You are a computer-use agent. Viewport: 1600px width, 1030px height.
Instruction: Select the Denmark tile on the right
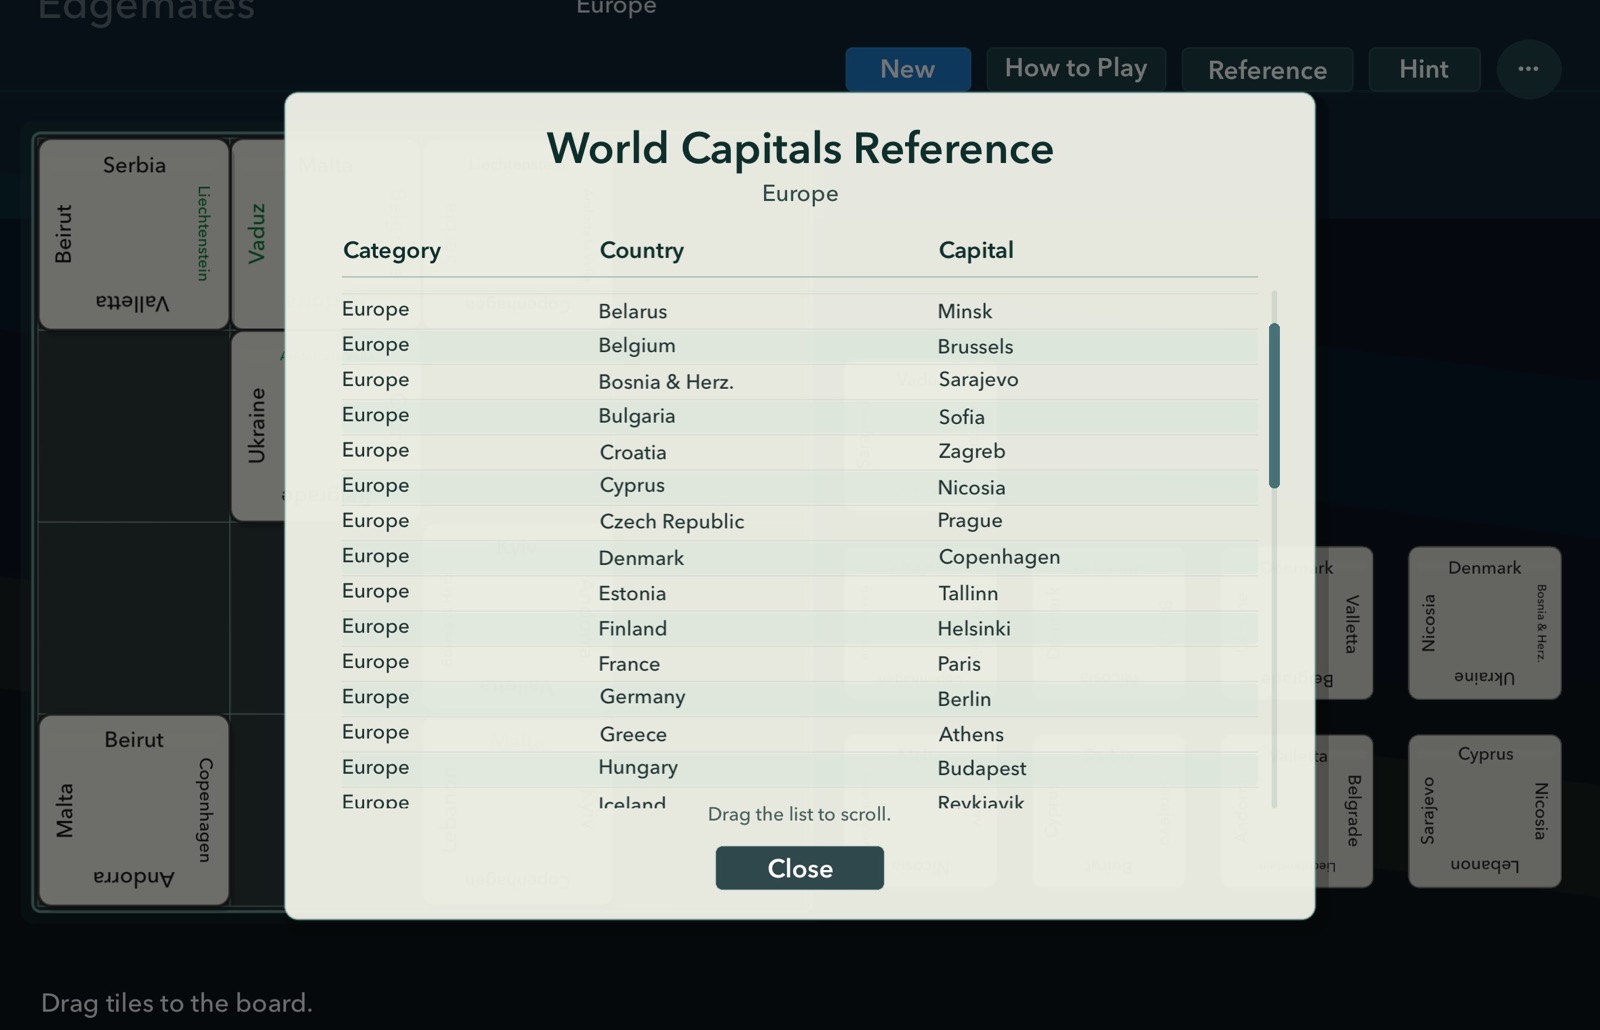point(1484,622)
